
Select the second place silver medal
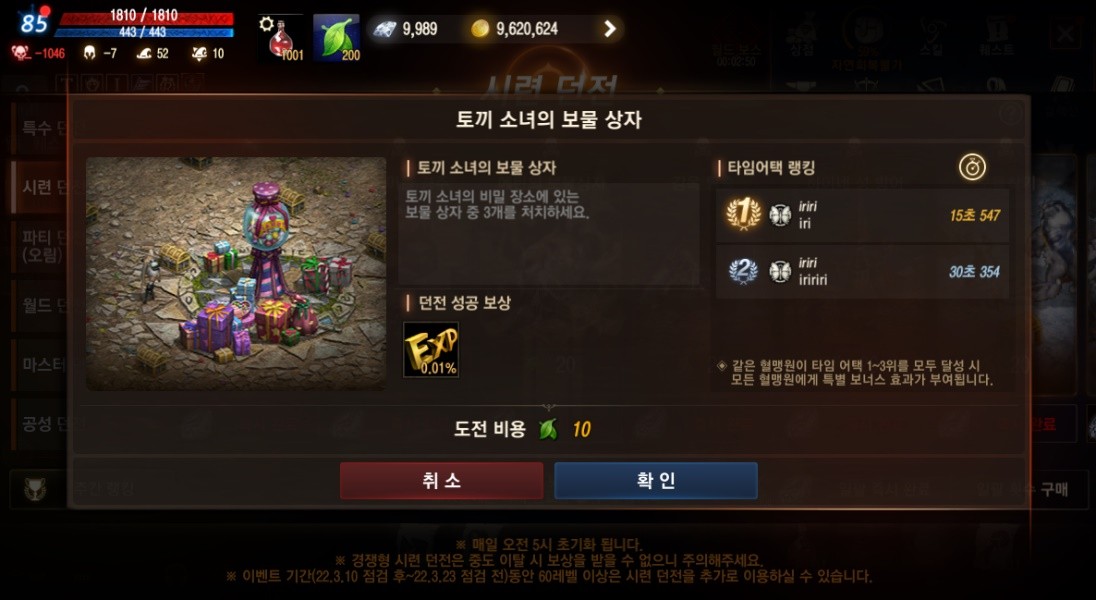point(743,271)
